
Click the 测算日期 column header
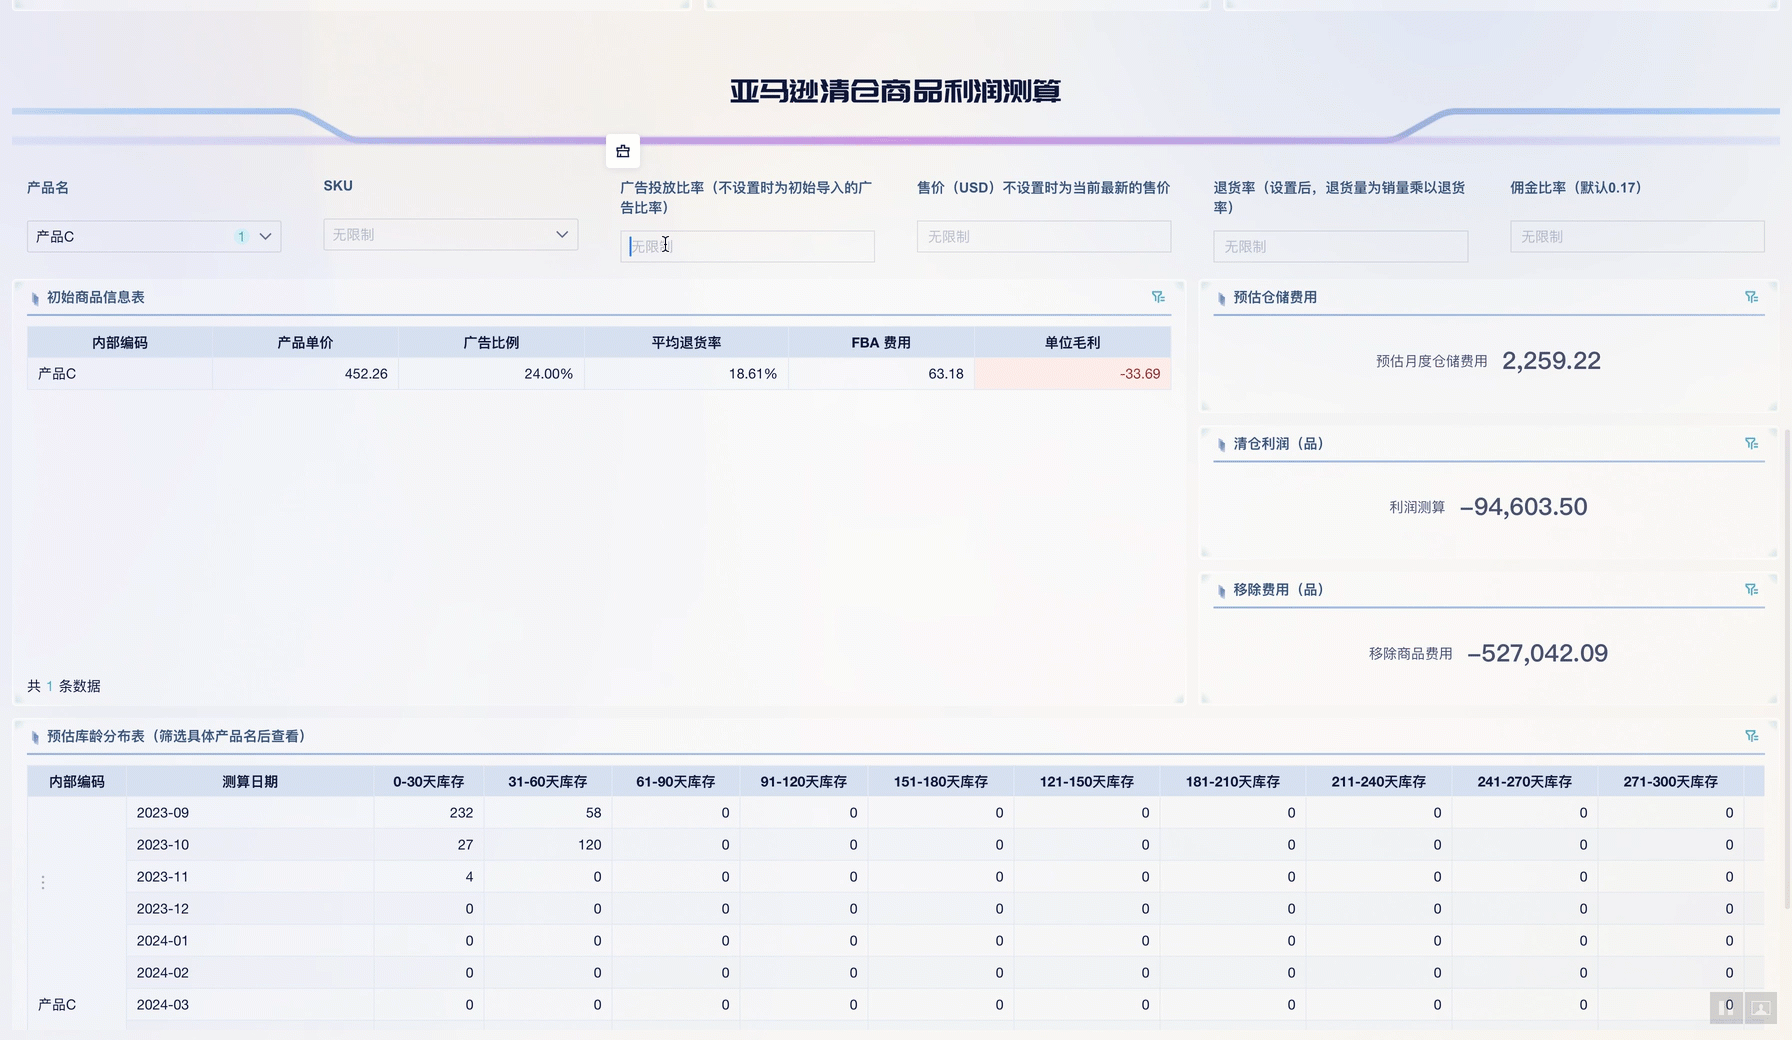click(250, 781)
